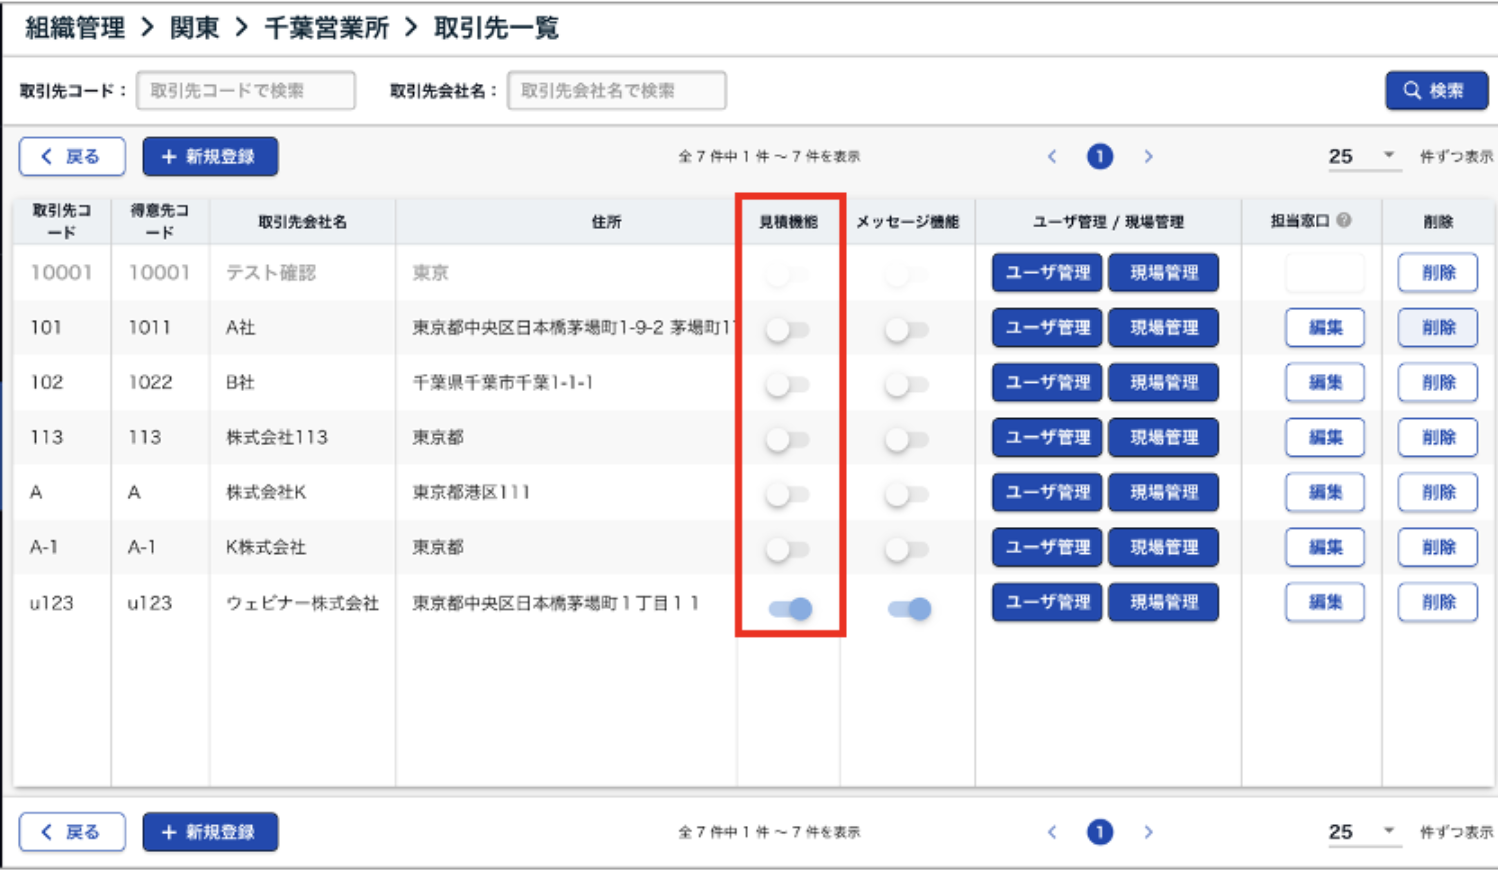Open the top 25 件ずつ表示 dropdown
Screen dimensions: 1498x870
tap(1362, 156)
